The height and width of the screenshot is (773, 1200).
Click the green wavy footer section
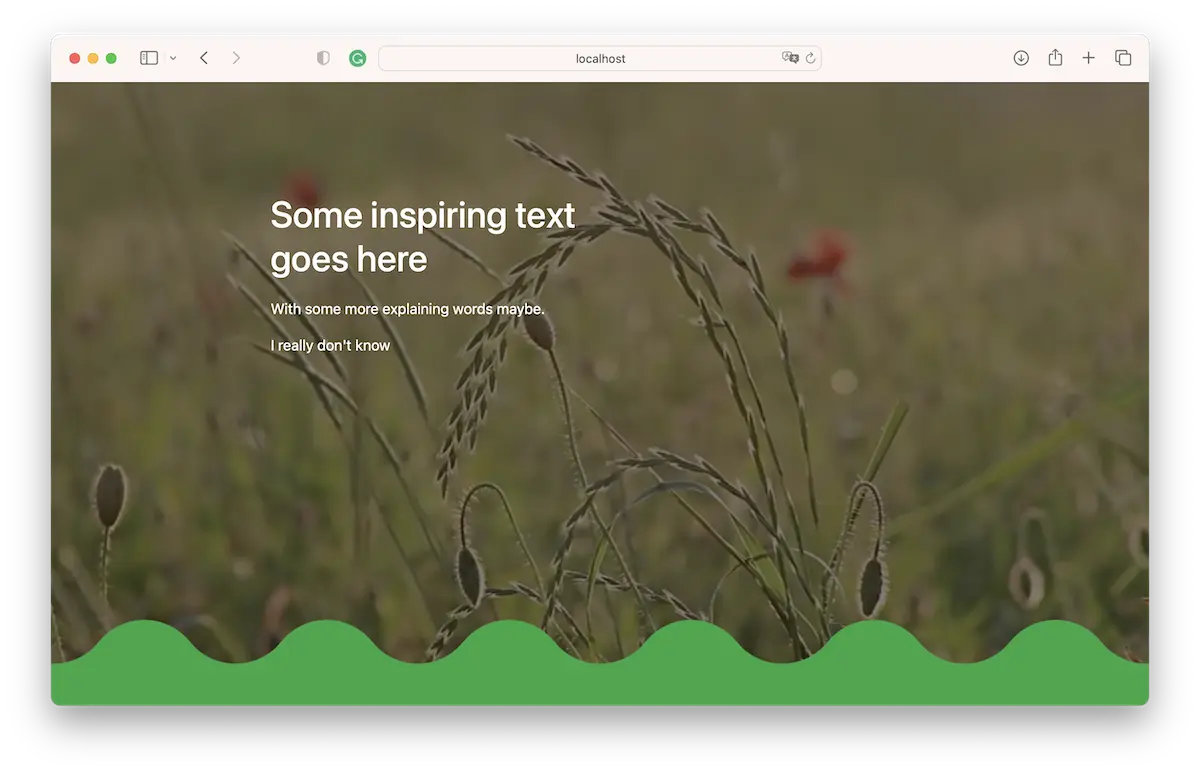pos(600,683)
